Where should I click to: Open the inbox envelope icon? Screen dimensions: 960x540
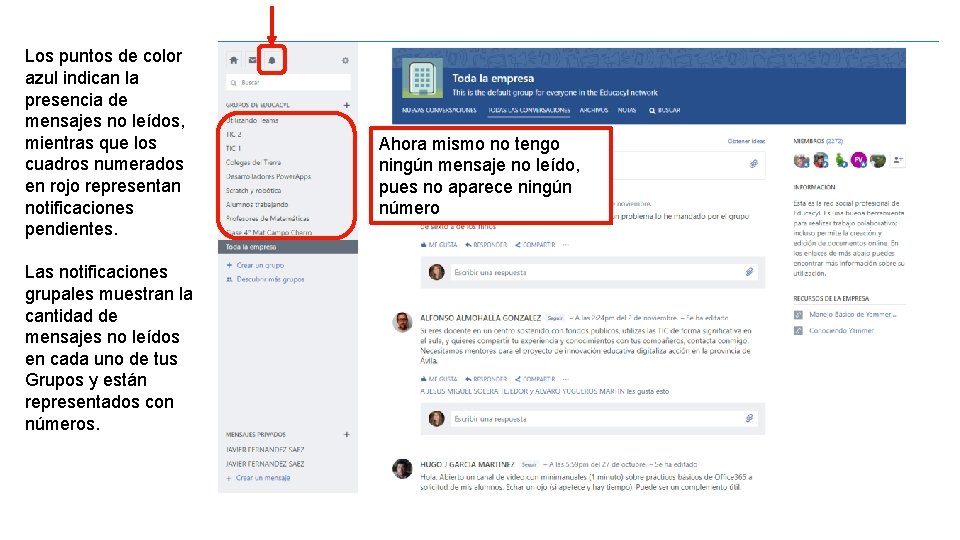(x=252, y=60)
